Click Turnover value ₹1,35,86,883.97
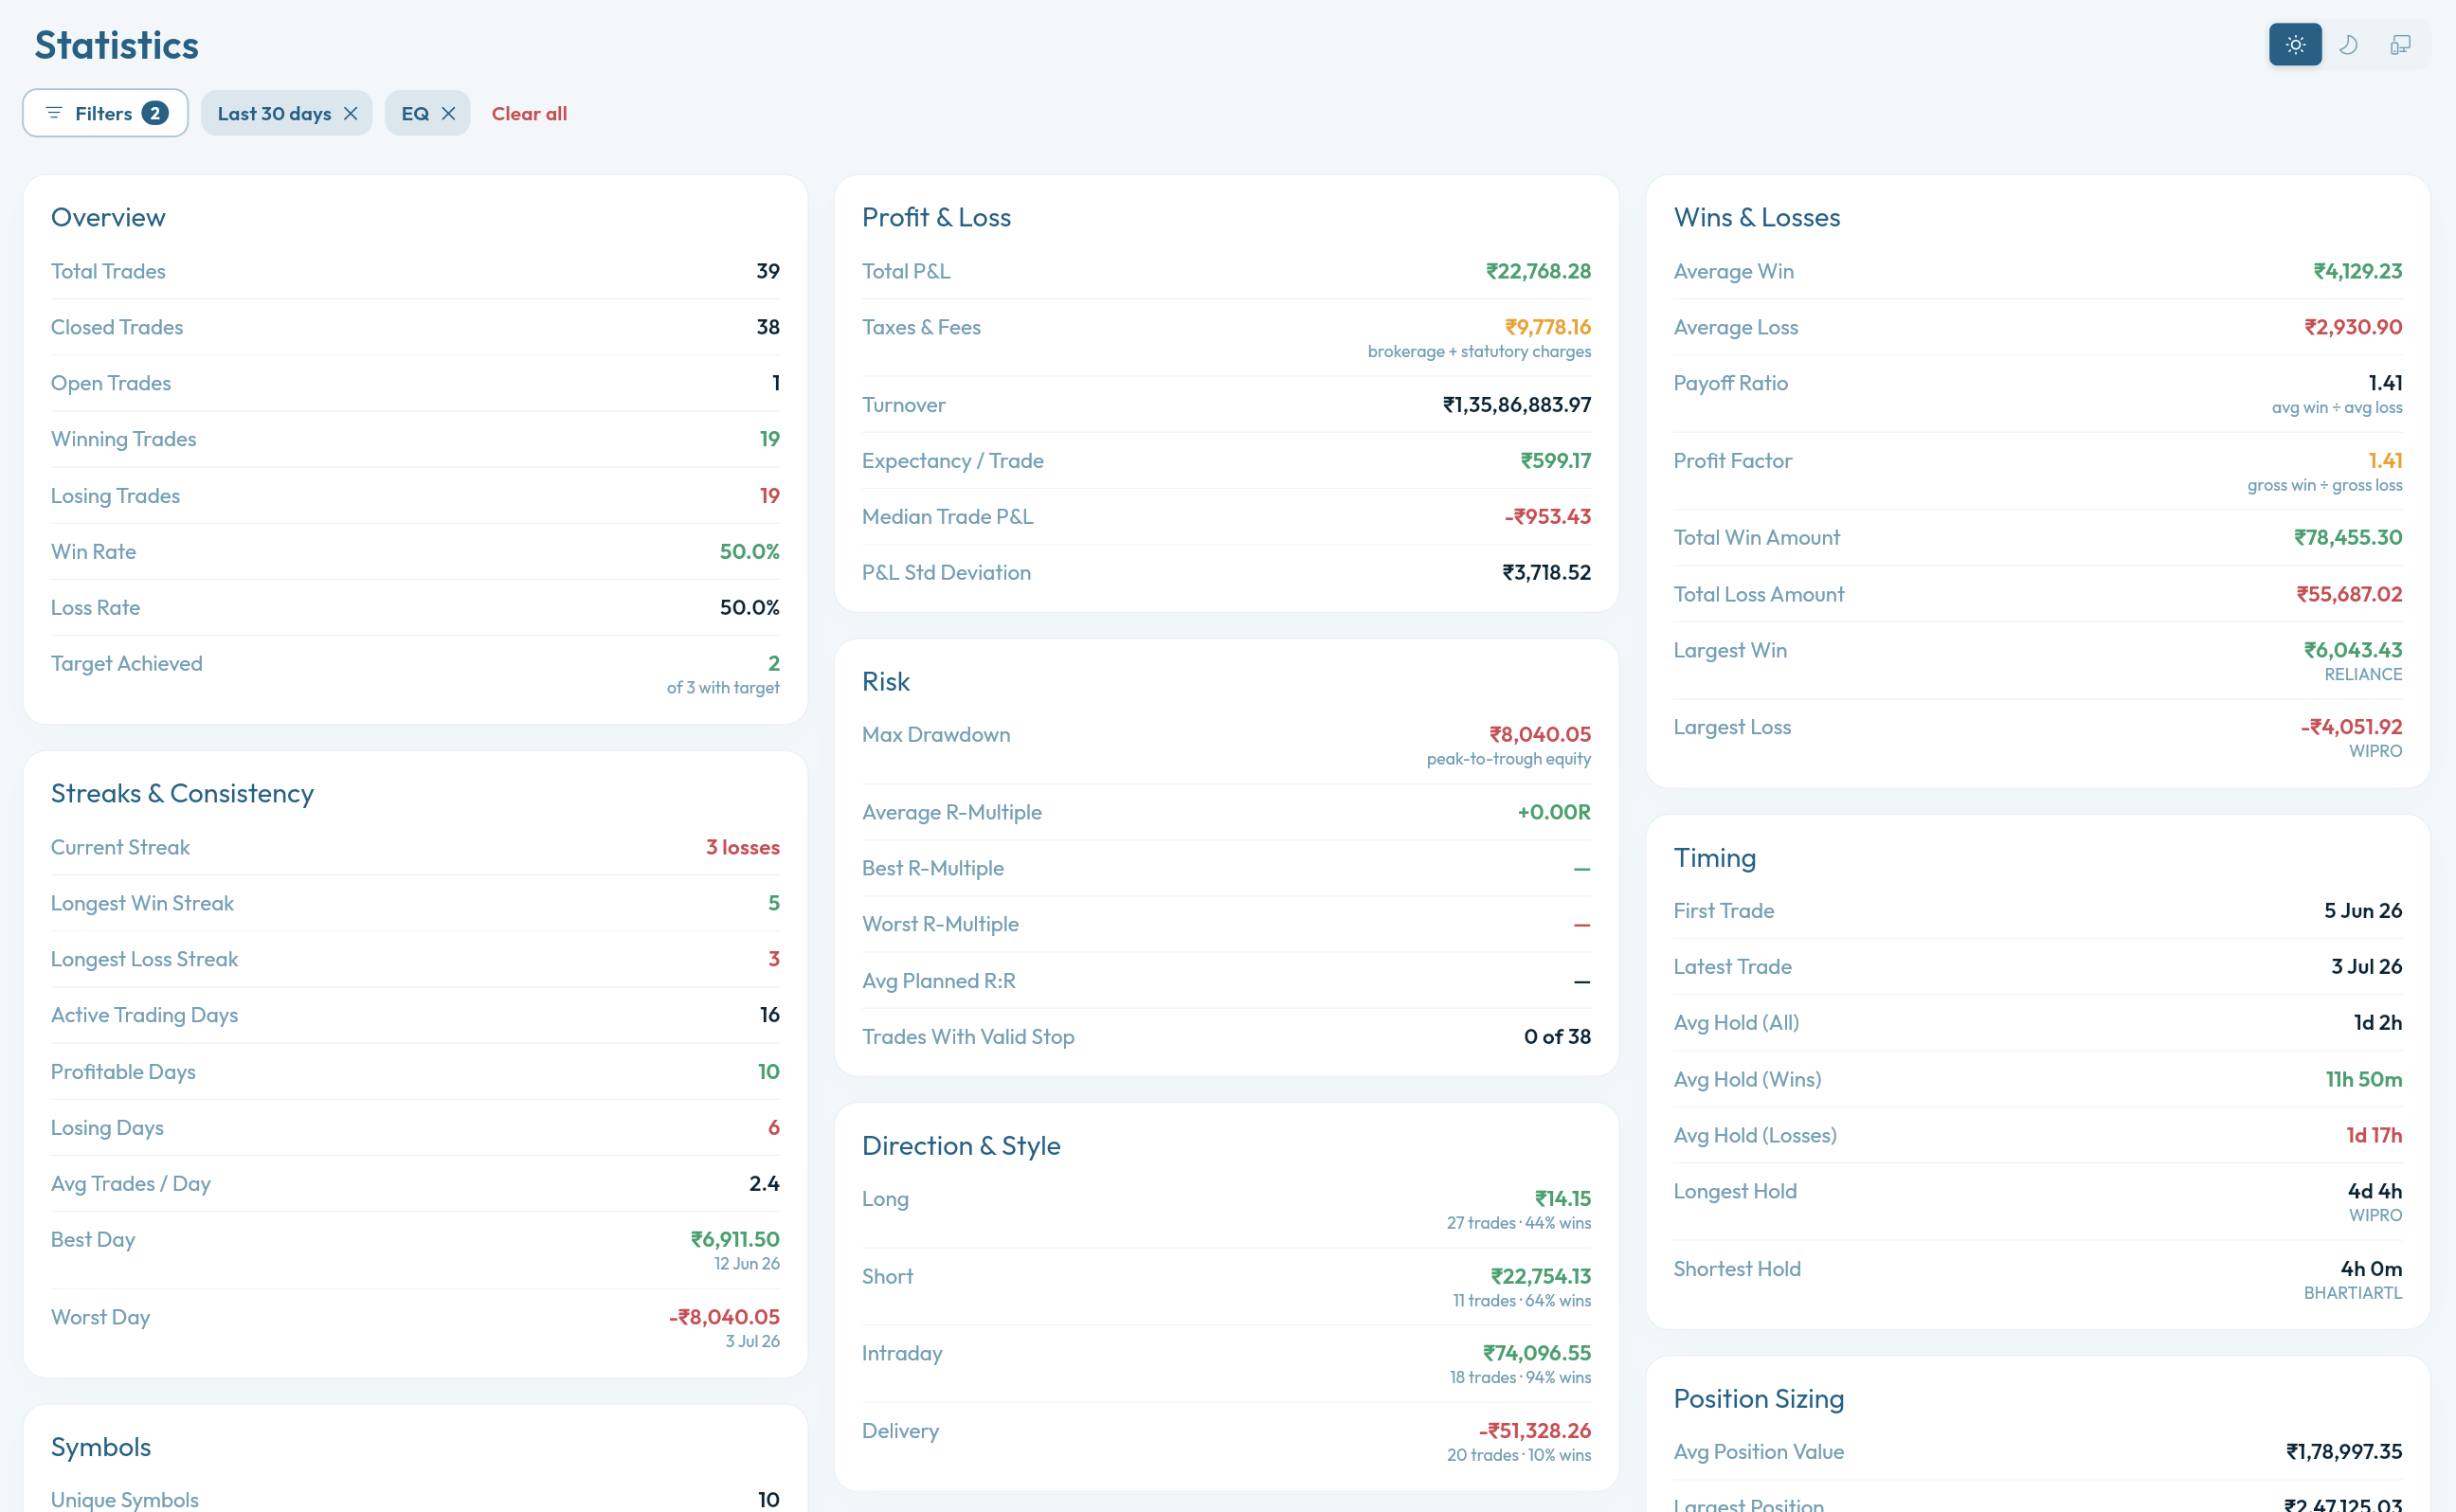The width and height of the screenshot is (2456, 1512). [x=1517, y=404]
